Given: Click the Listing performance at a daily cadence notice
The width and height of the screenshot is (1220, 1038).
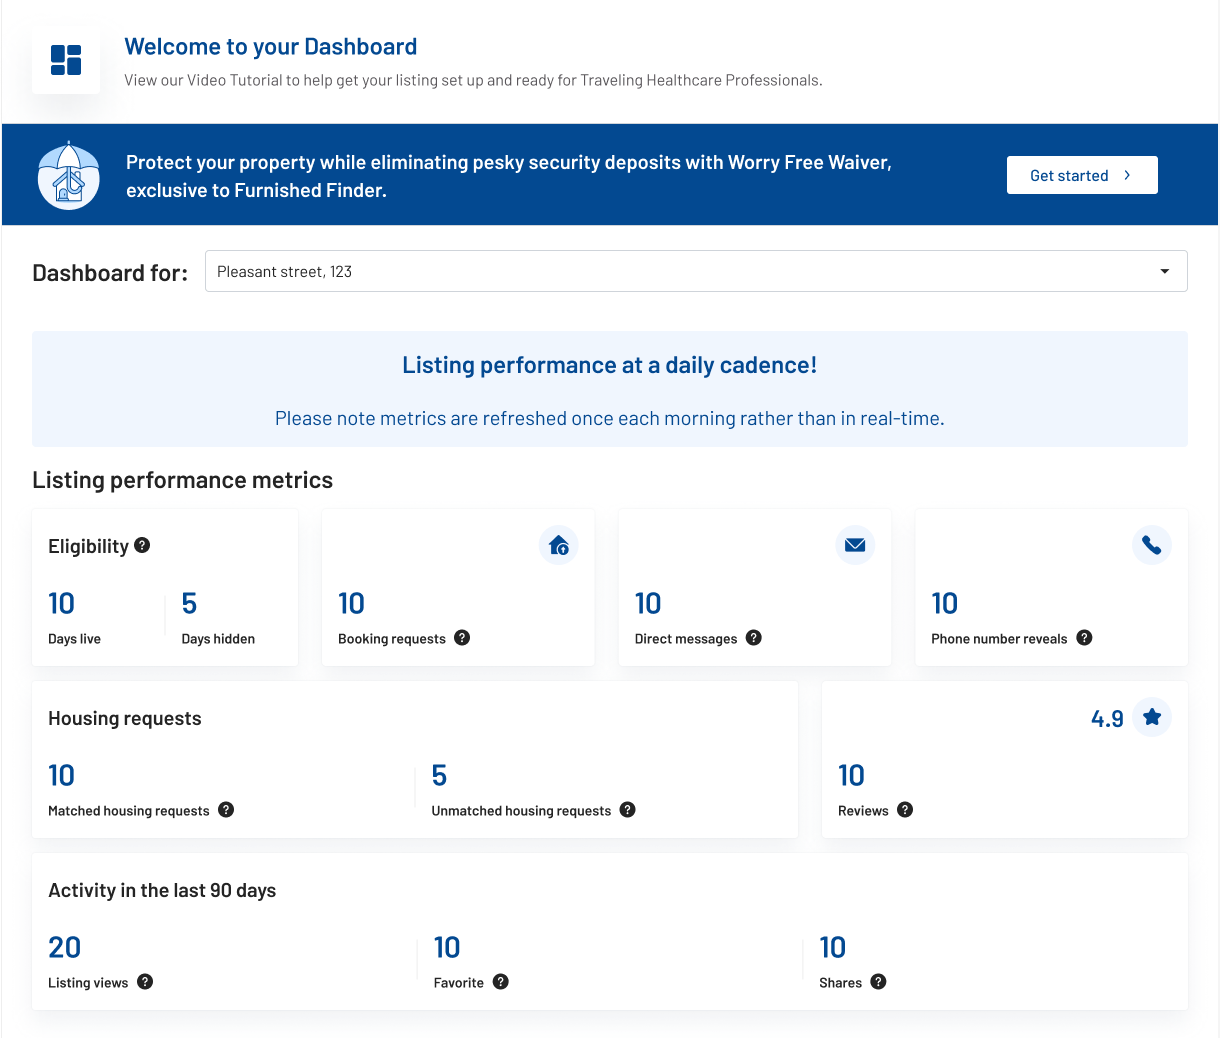Looking at the screenshot, I should (x=610, y=365).
